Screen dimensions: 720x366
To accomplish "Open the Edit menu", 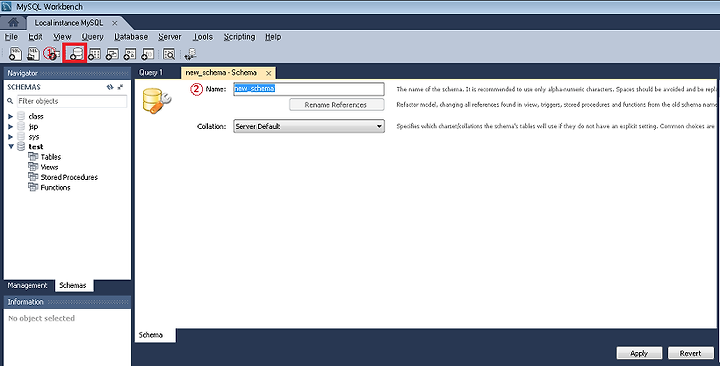I will click(x=35, y=37).
